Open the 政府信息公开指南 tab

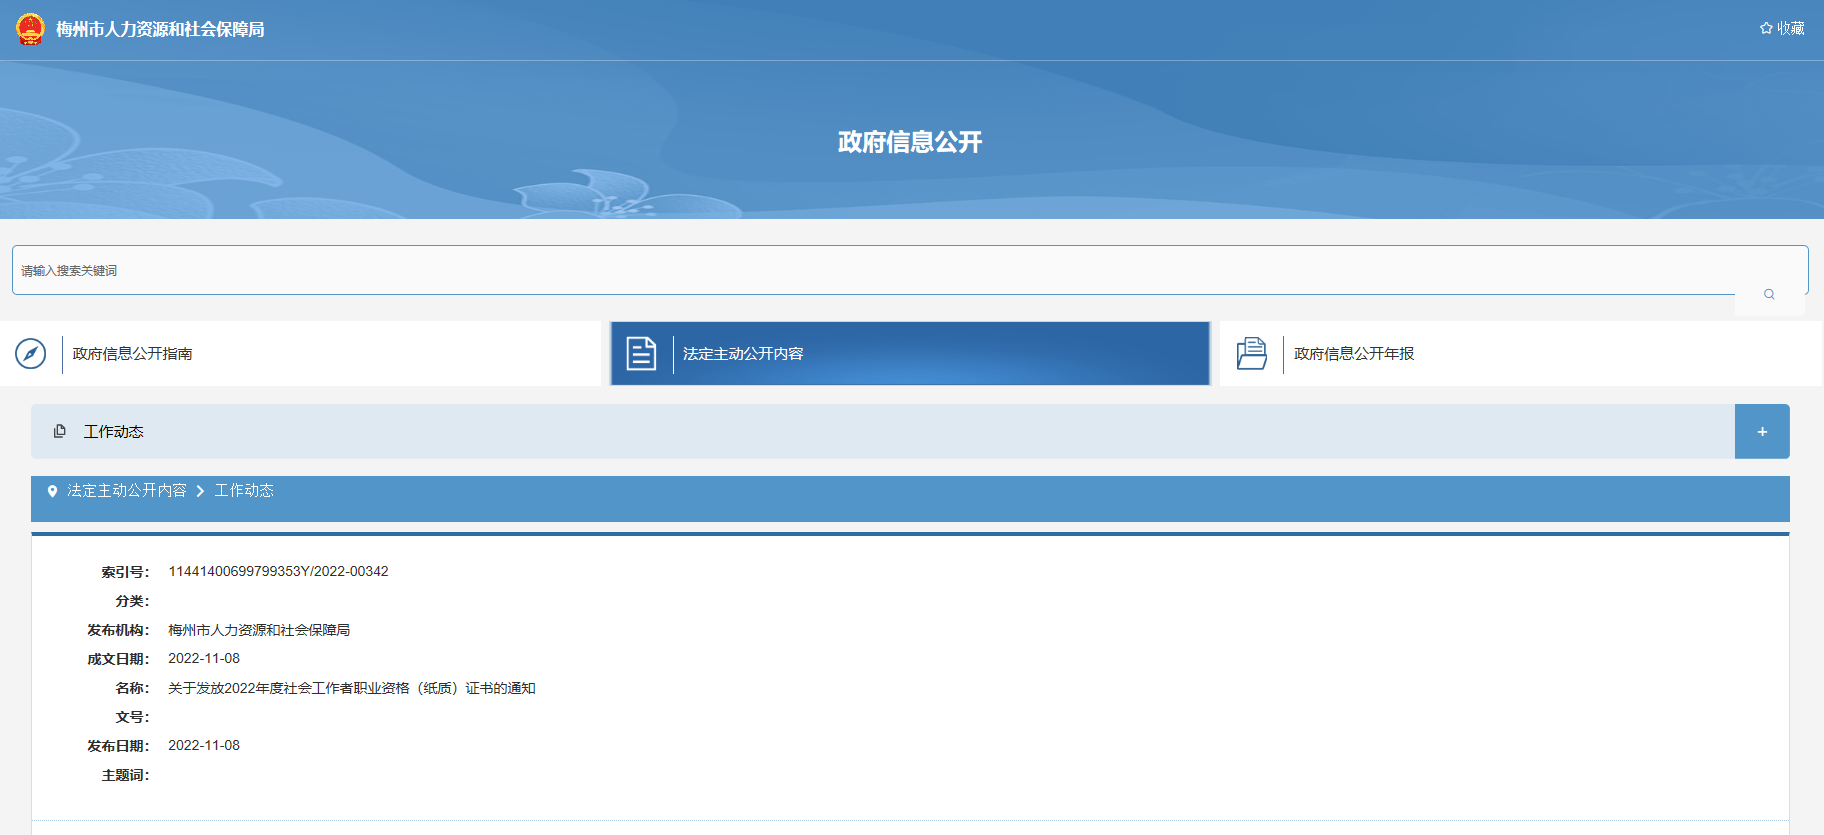(x=301, y=353)
